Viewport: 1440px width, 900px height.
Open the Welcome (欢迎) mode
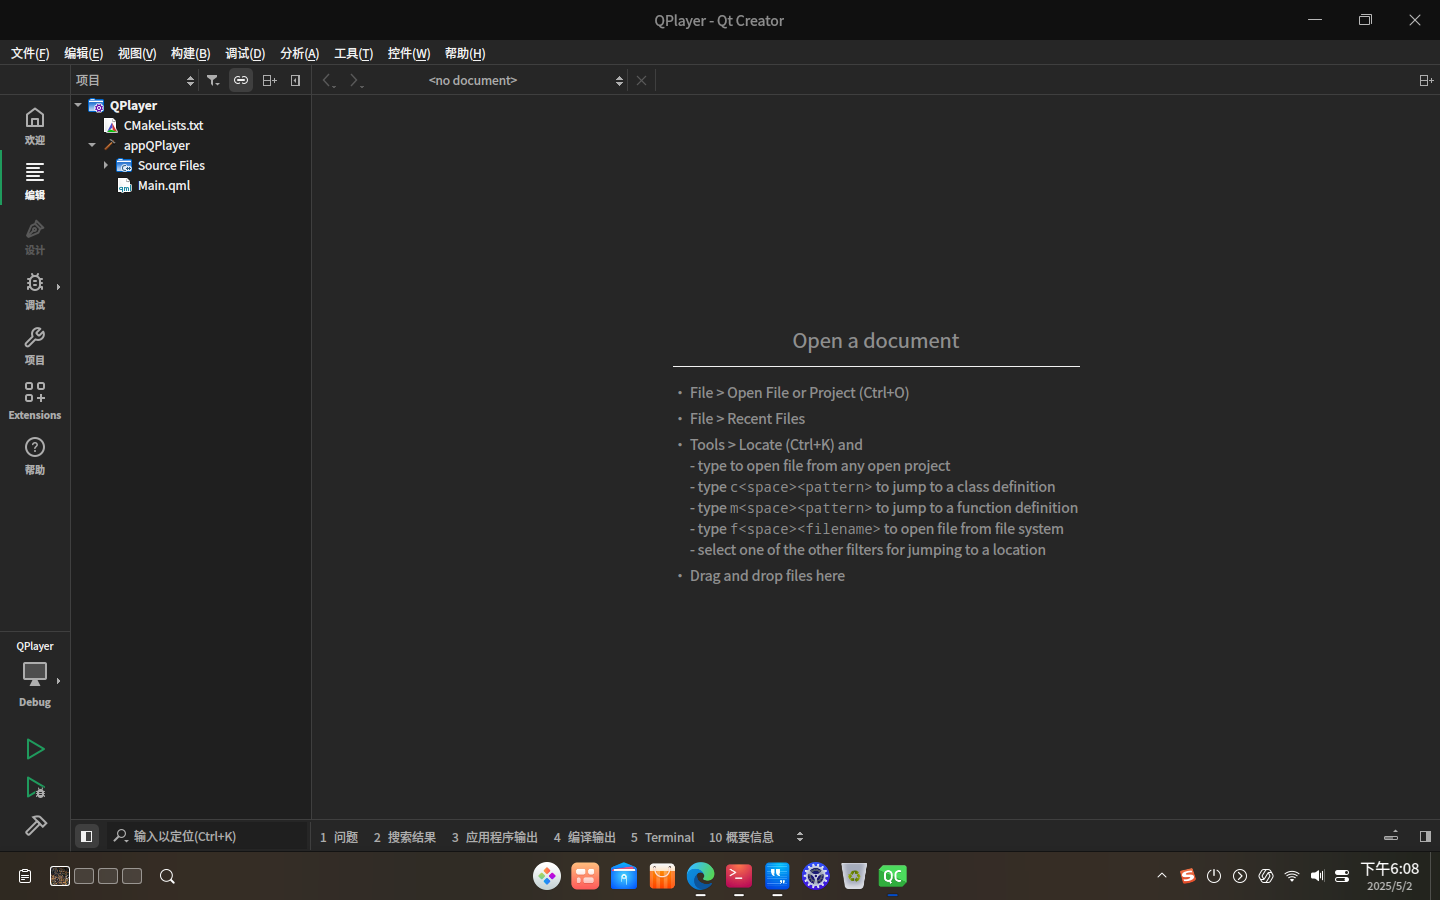tap(35, 125)
